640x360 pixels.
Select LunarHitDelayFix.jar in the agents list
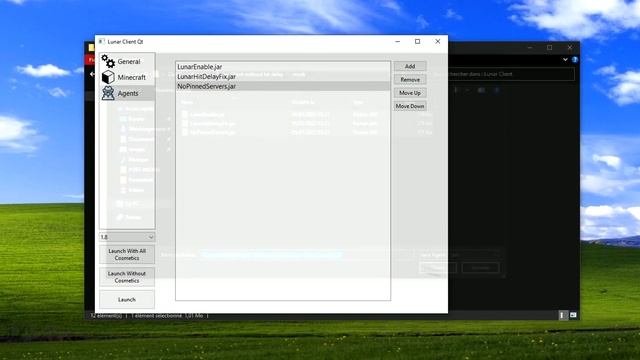tap(282, 76)
